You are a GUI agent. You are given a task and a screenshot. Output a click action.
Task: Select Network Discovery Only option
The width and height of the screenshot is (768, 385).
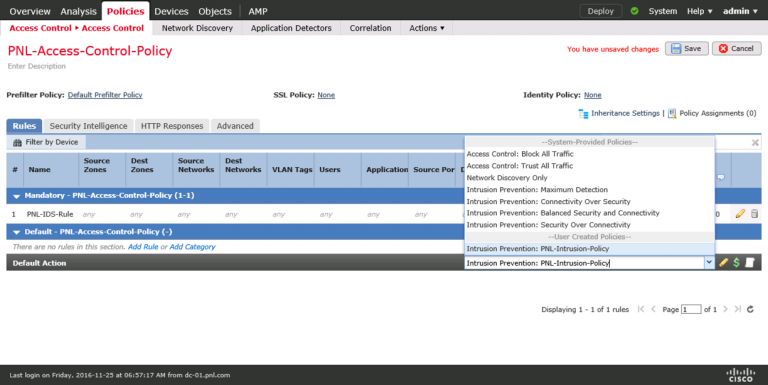tap(589, 178)
